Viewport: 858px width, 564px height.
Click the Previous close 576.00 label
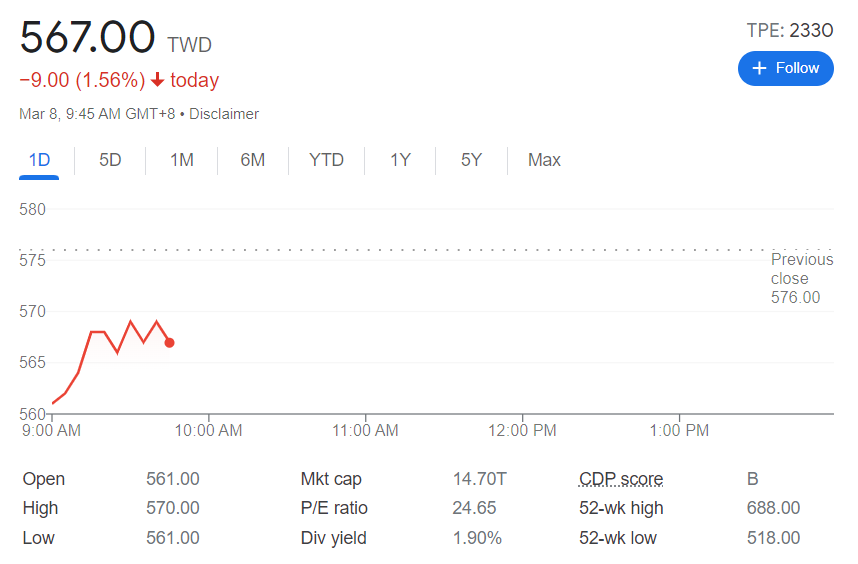pyautogui.click(x=795, y=279)
